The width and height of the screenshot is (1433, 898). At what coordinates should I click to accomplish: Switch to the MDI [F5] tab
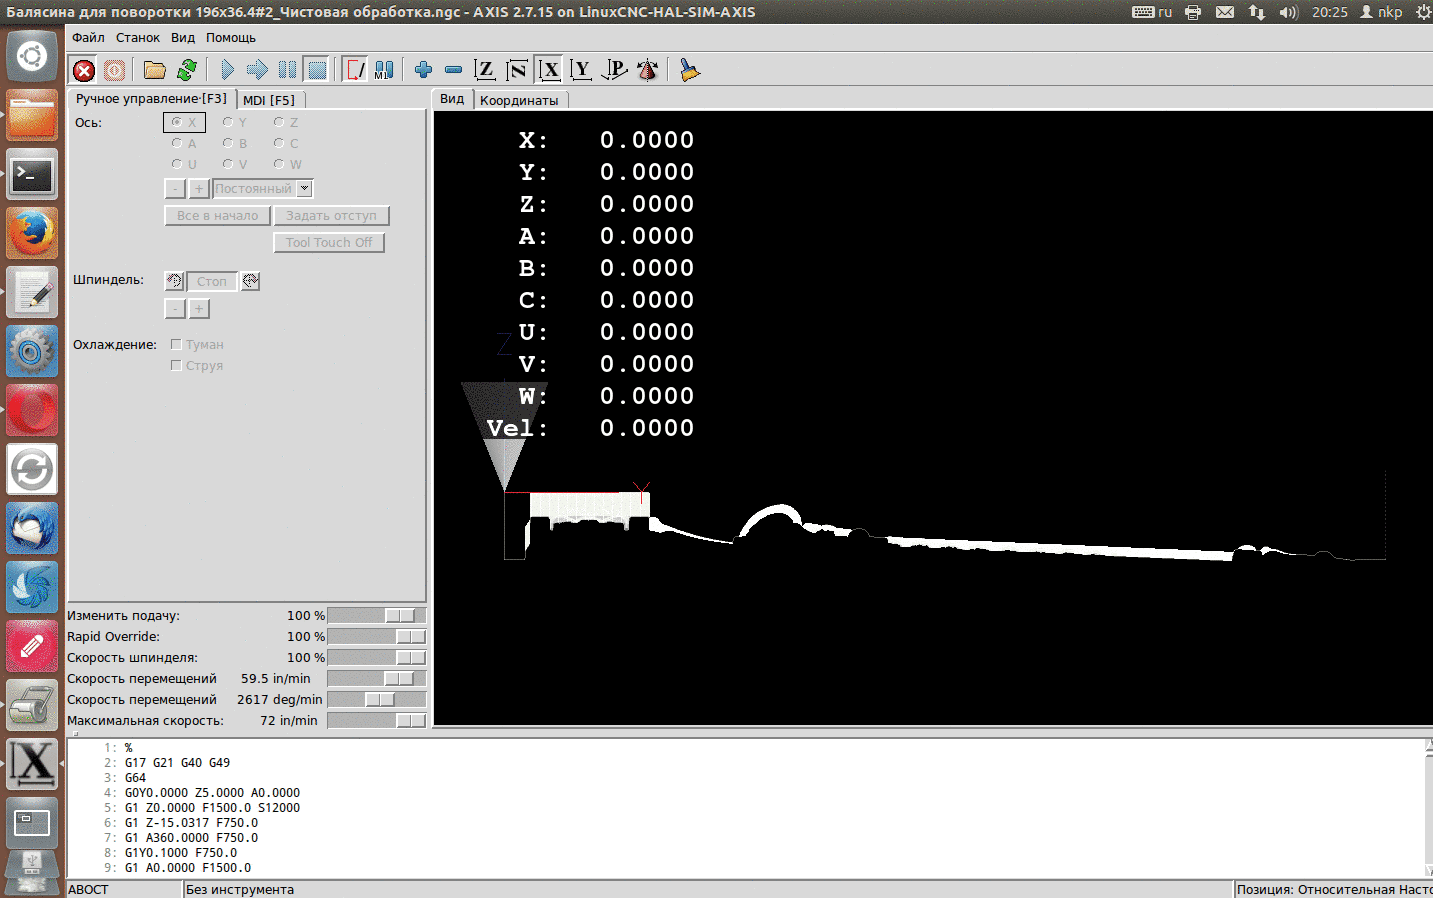coord(269,100)
